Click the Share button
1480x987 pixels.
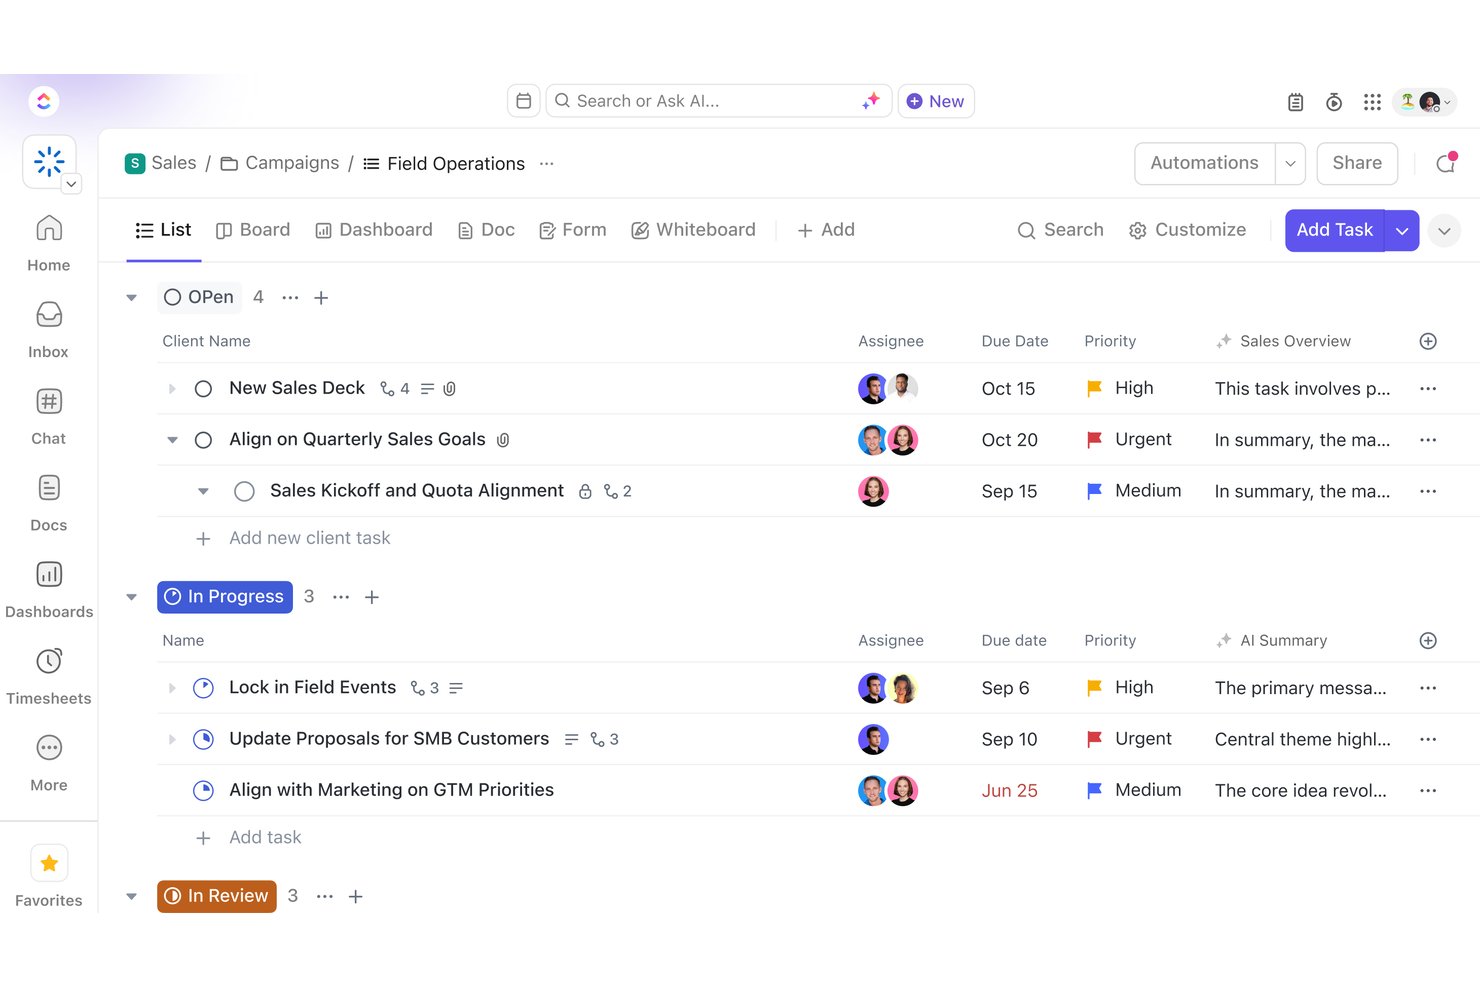click(1357, 163)
